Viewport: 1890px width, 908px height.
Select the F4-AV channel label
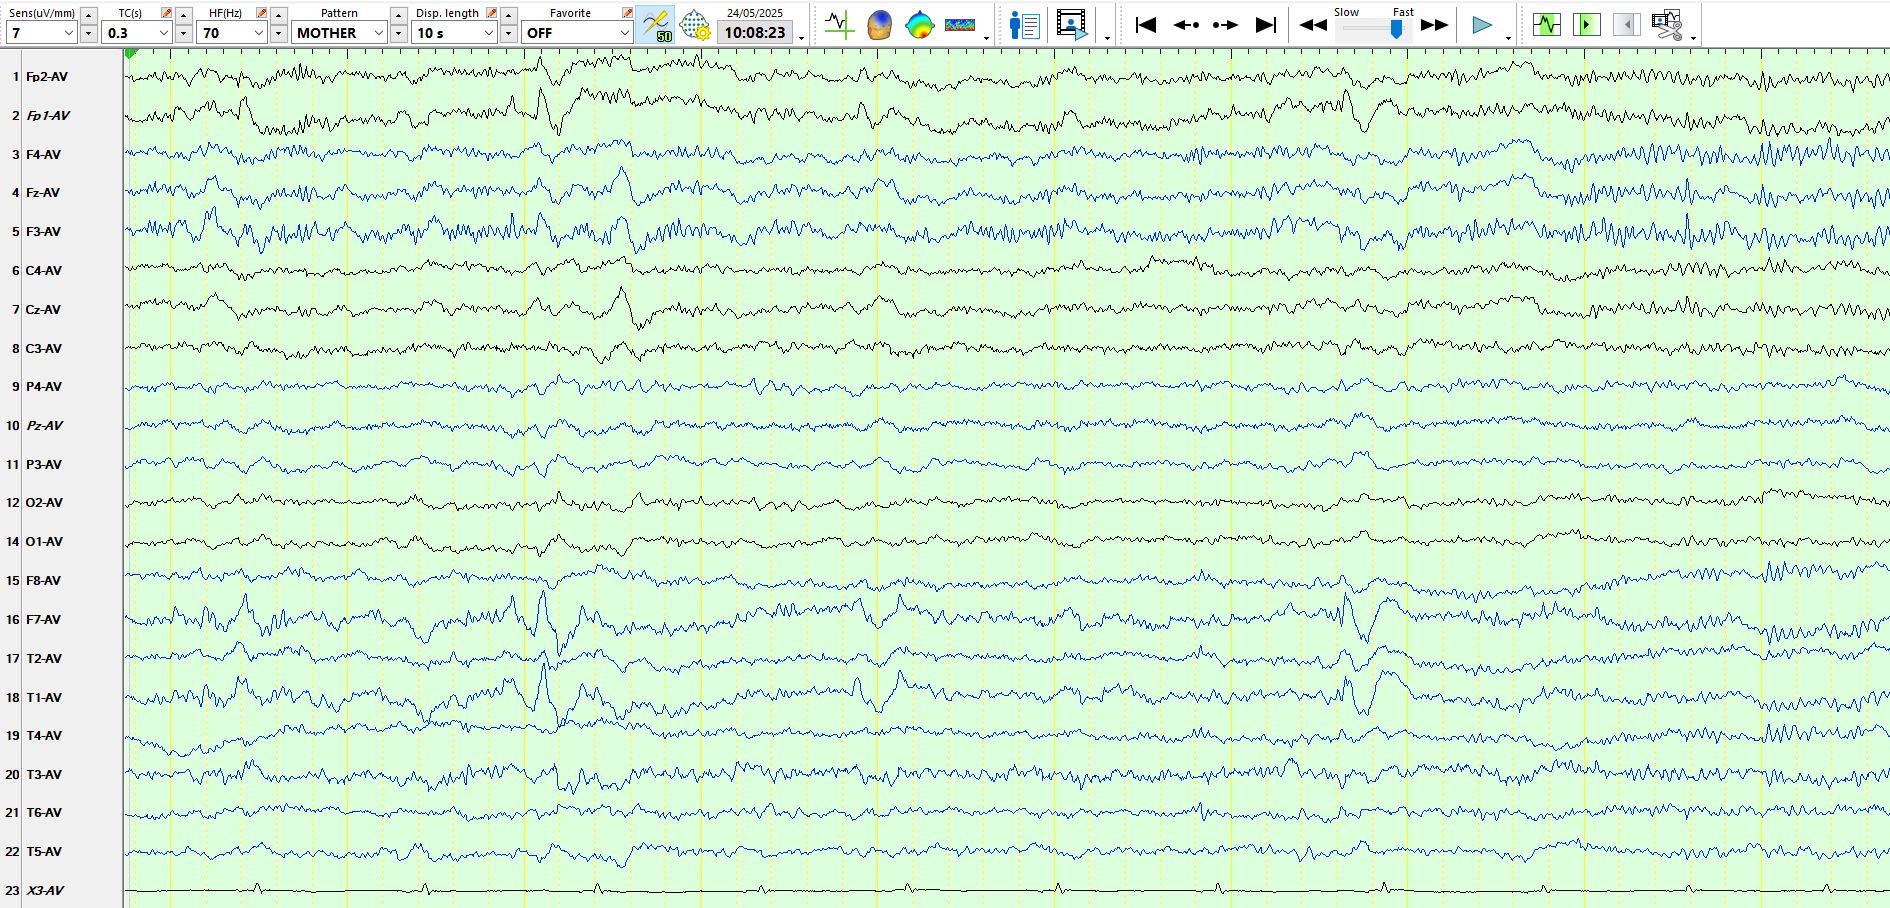(43, 154)
